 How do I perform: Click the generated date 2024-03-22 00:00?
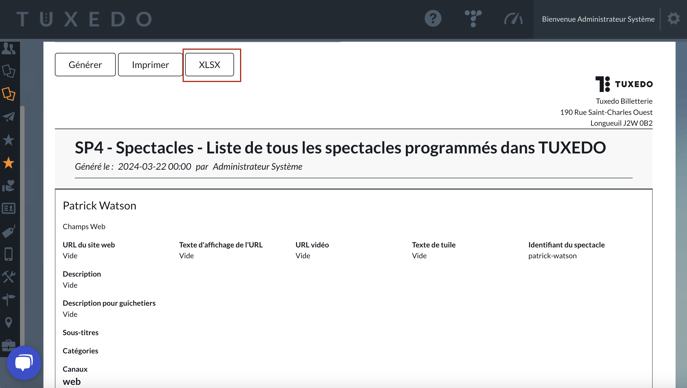click(x=154, y=166)
